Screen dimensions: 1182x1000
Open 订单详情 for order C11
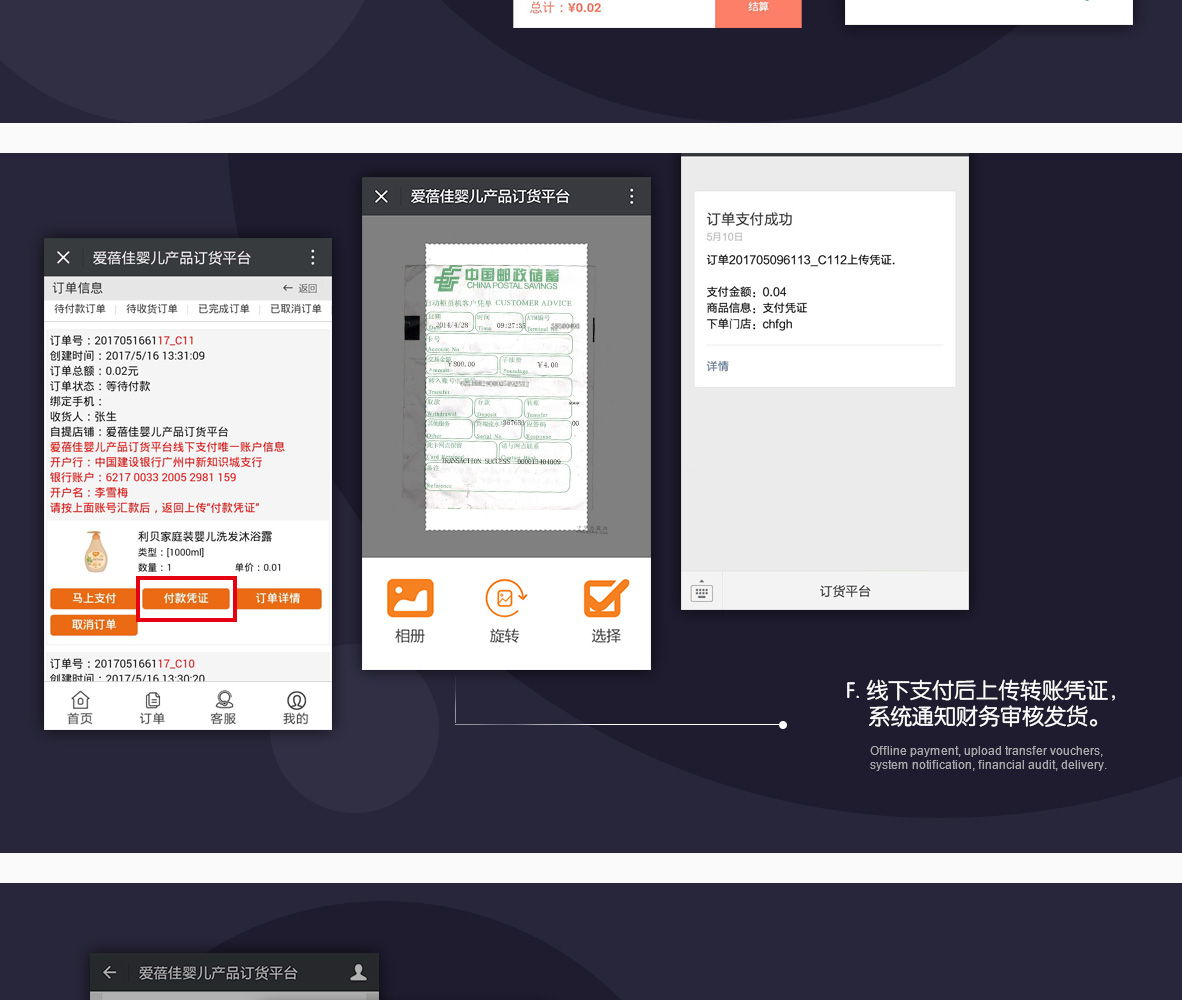pos(278,598)
